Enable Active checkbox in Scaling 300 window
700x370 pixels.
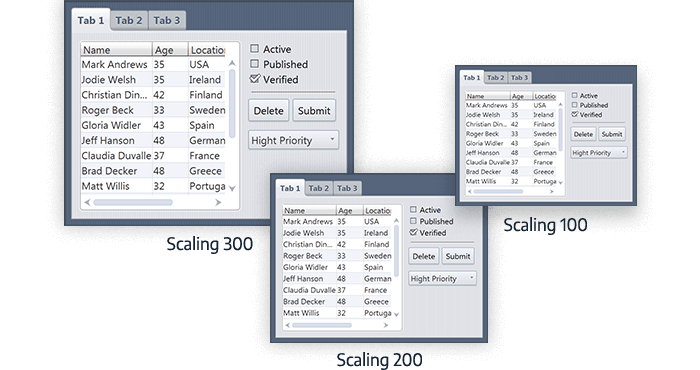[254, 48]
